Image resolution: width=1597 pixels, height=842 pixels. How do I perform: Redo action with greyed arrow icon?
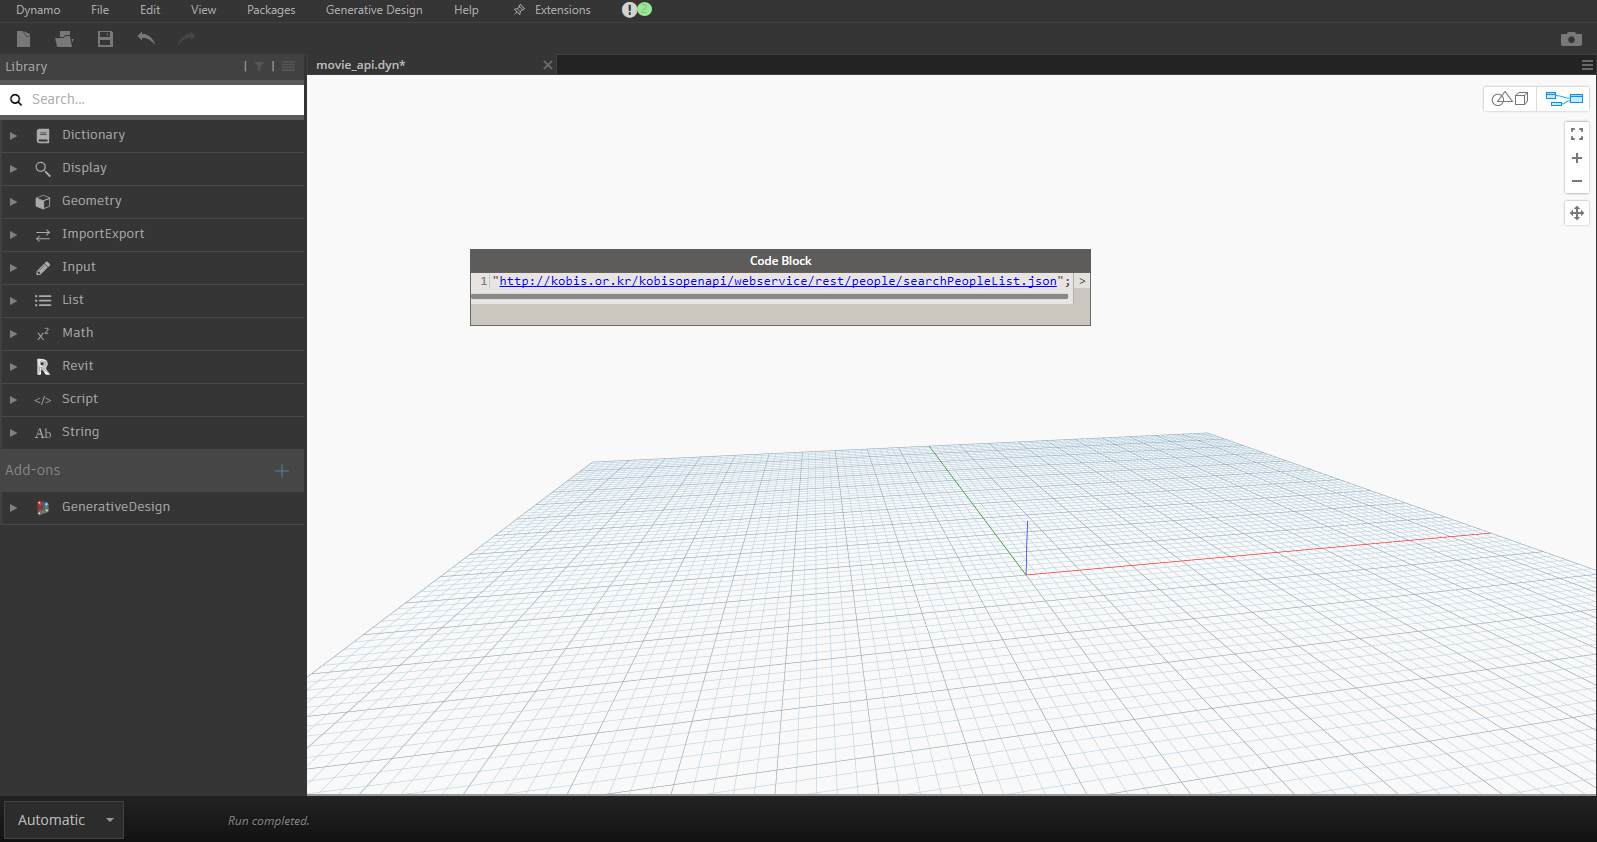pos(186,39)
